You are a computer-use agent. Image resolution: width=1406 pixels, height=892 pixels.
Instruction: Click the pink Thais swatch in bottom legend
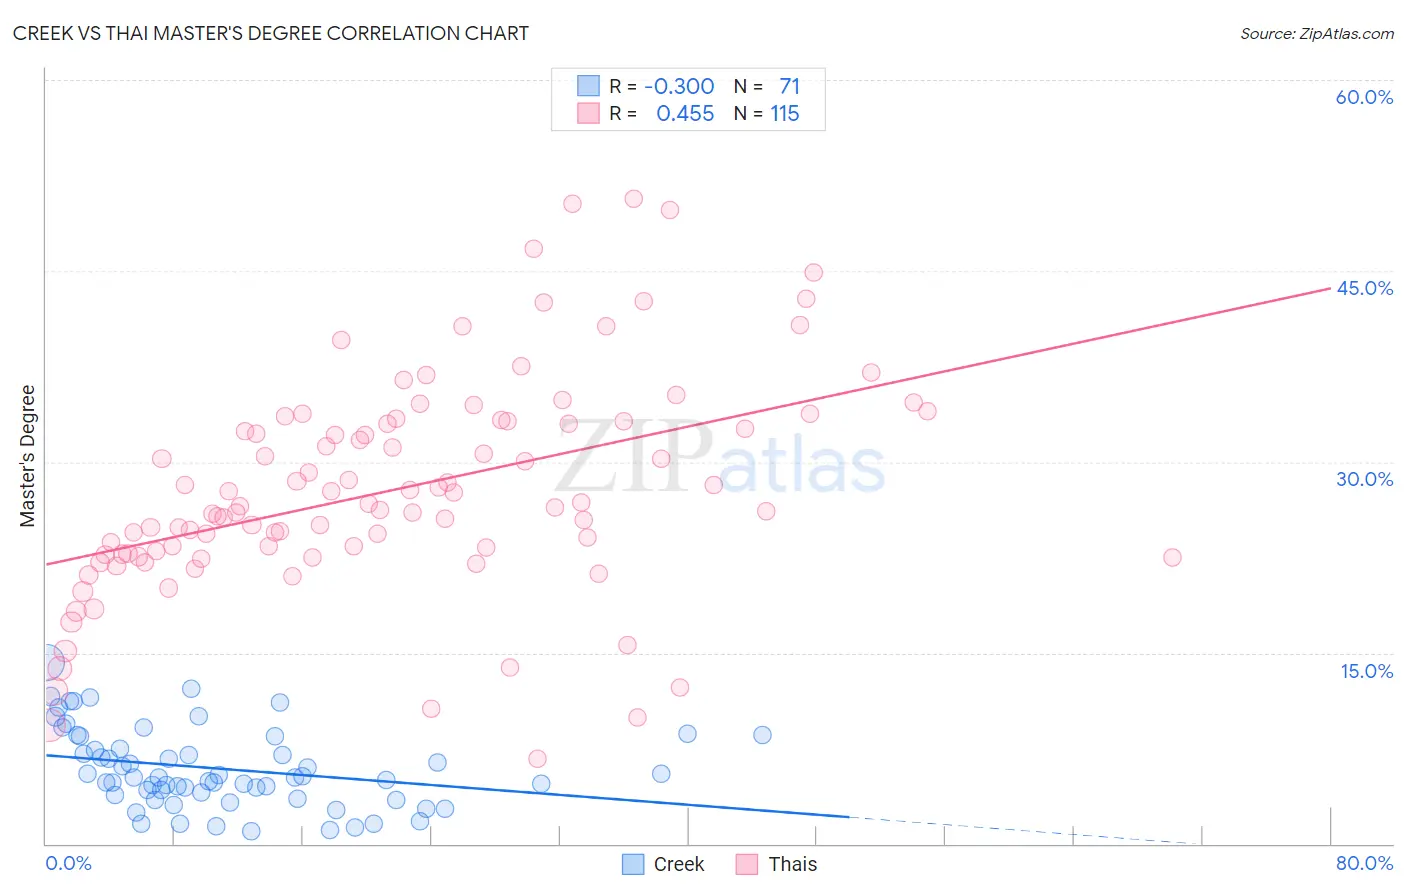(747, 864)
